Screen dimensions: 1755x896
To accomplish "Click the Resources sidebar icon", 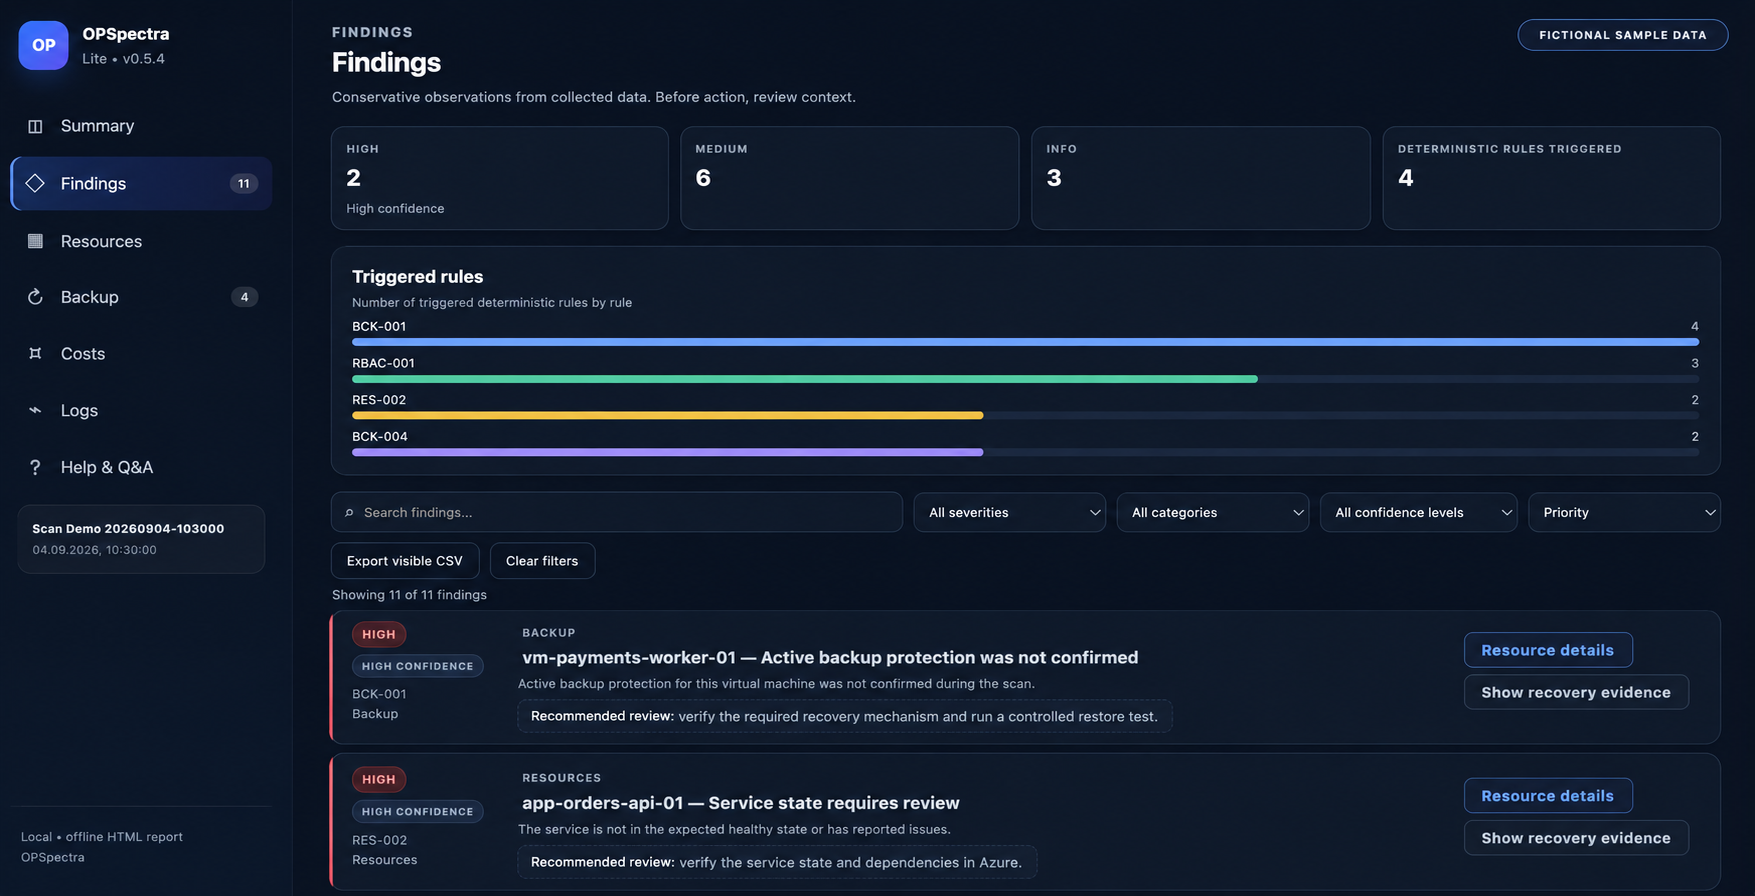I will coord(35,241).
